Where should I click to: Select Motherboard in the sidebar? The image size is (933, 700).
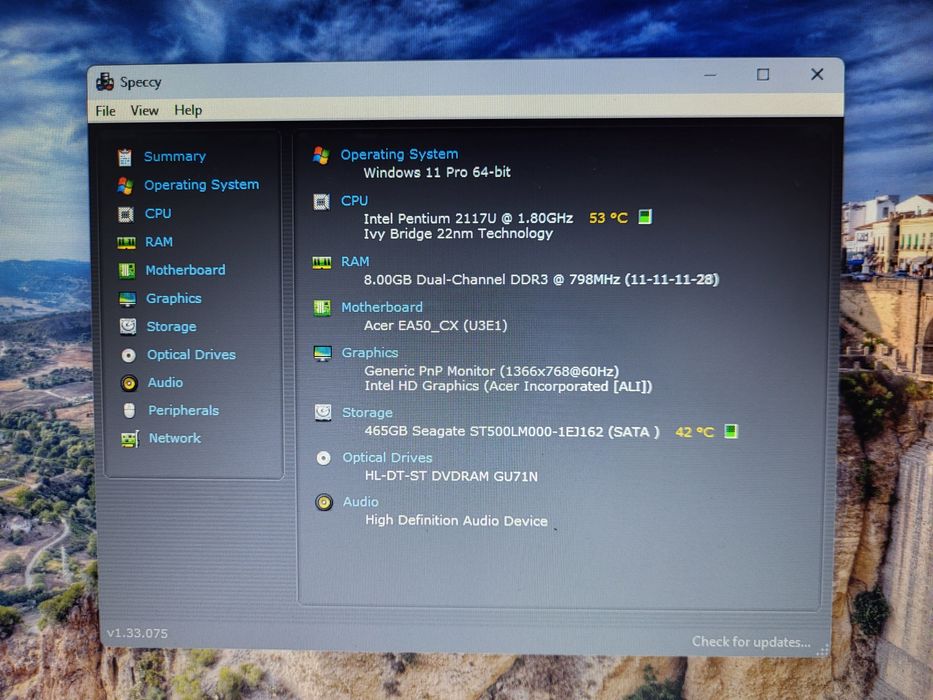[x=186, y=270]
